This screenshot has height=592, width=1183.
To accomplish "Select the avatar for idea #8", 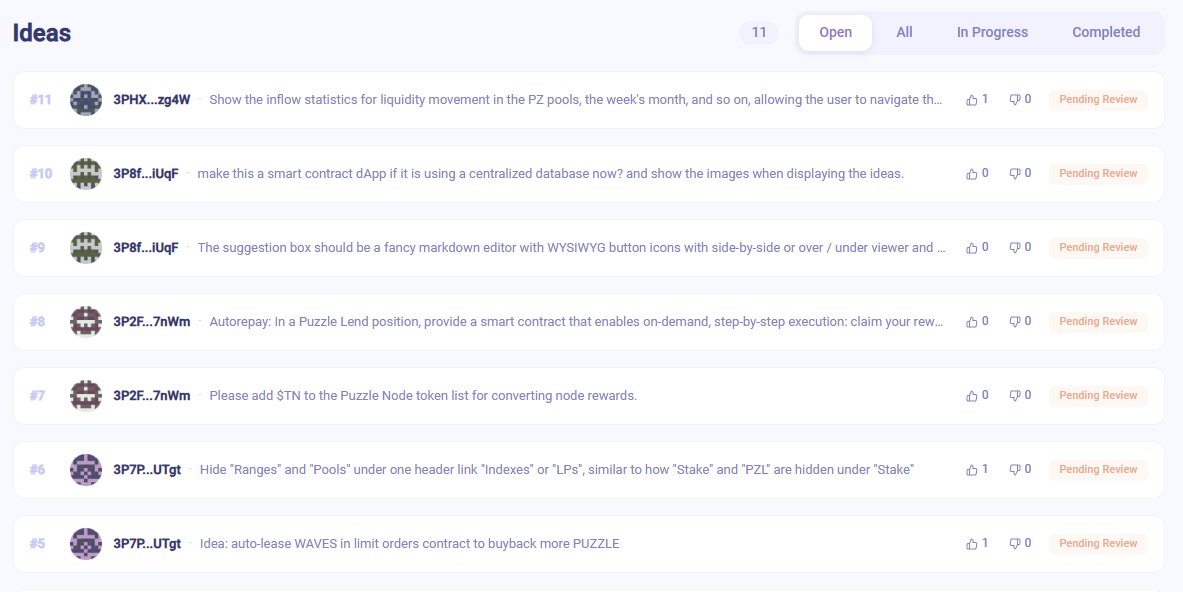I will [x=86, y=321].
